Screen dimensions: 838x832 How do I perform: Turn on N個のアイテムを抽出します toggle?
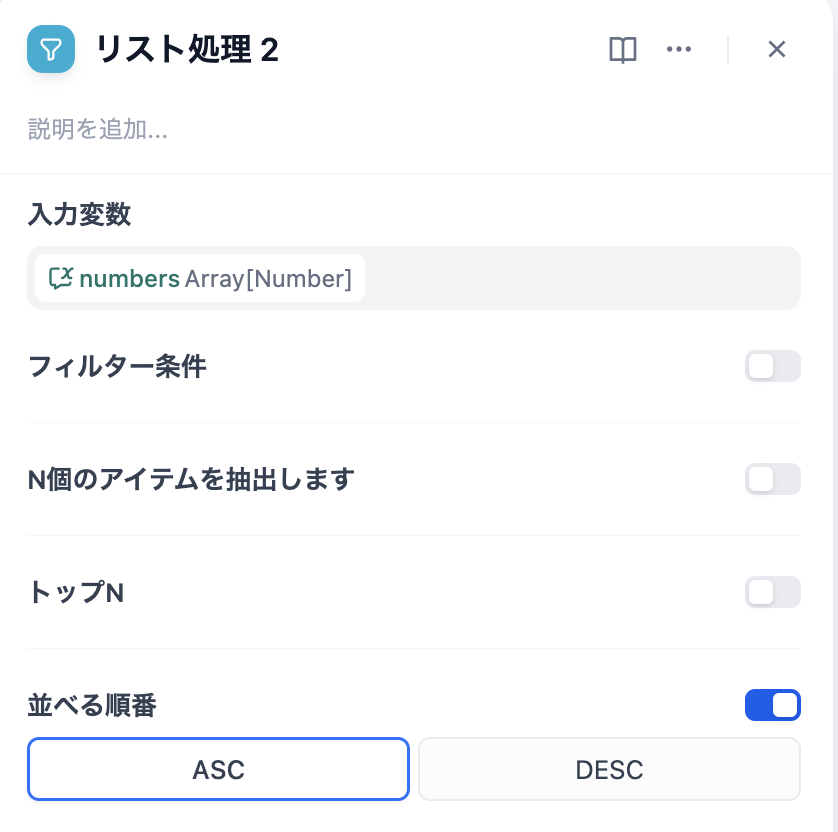(x=772, y=479)
